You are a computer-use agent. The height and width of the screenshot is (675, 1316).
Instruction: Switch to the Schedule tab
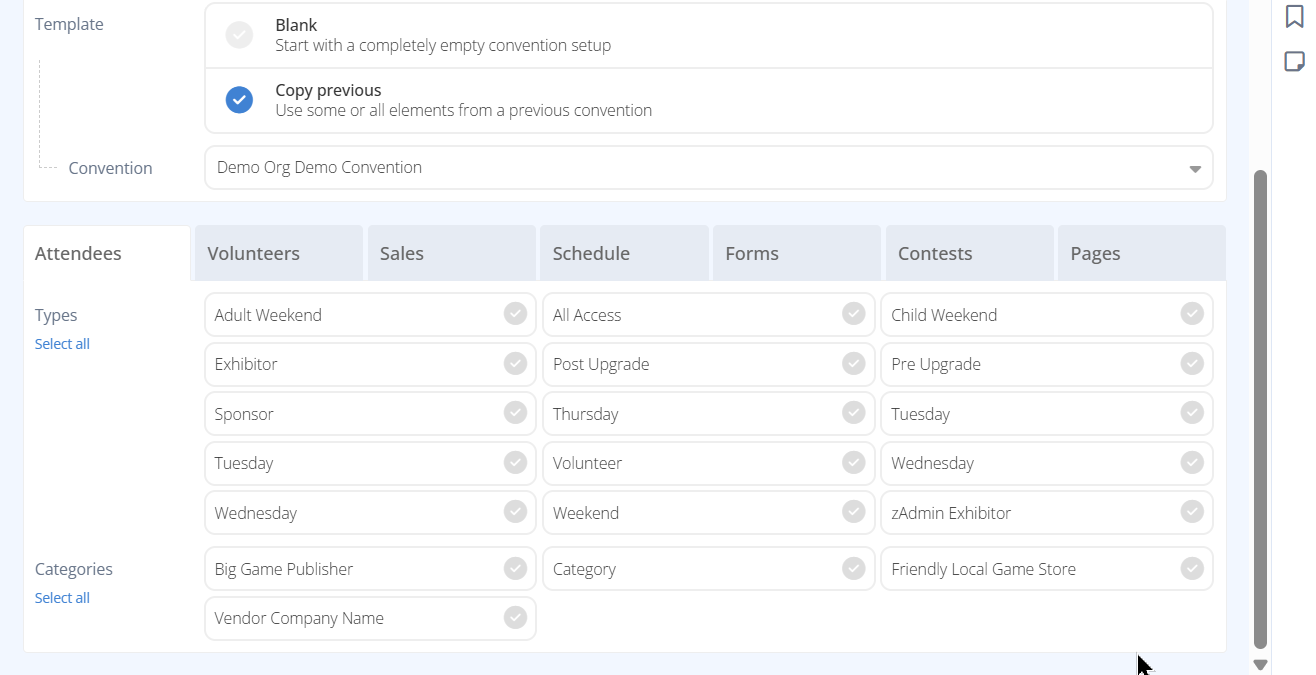pyautogui.click(x=591, y=253)
